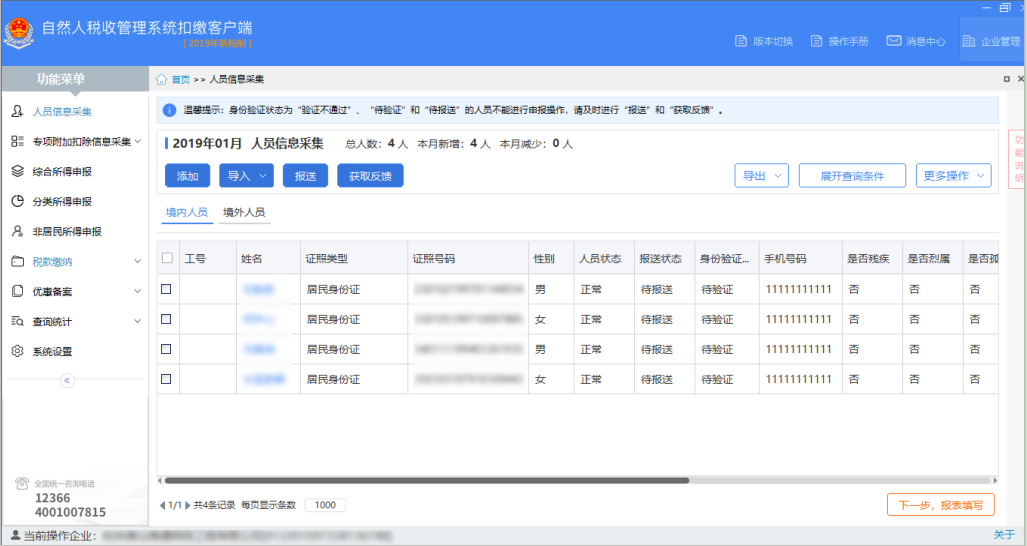Click the 分类所得申报 pie chart icon
The height and width of the screenshot is (546, 1027).
tap(18, 201)
